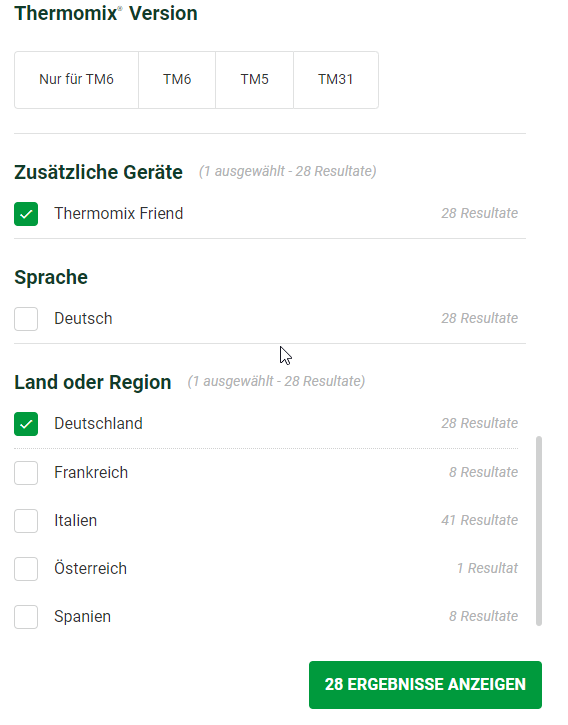
Task: Click the 'Italien' label text
Action: point(75,521)
